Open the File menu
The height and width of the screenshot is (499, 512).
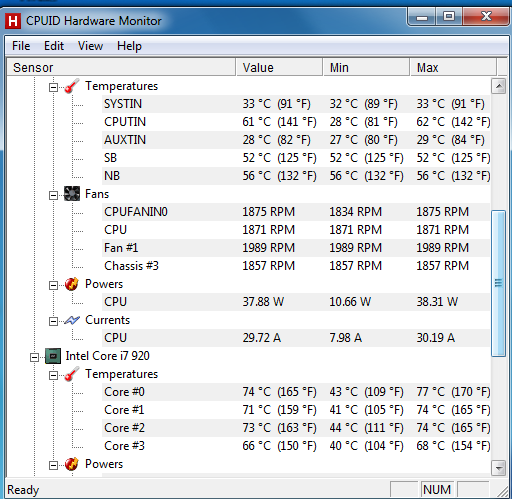(21, 46)
